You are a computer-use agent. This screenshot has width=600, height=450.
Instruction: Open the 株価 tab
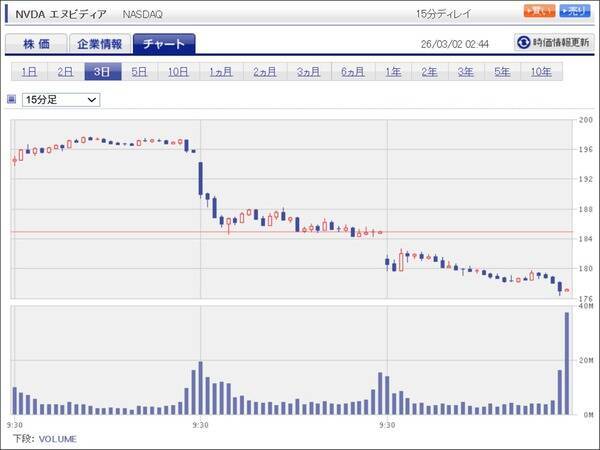point(36,44)
